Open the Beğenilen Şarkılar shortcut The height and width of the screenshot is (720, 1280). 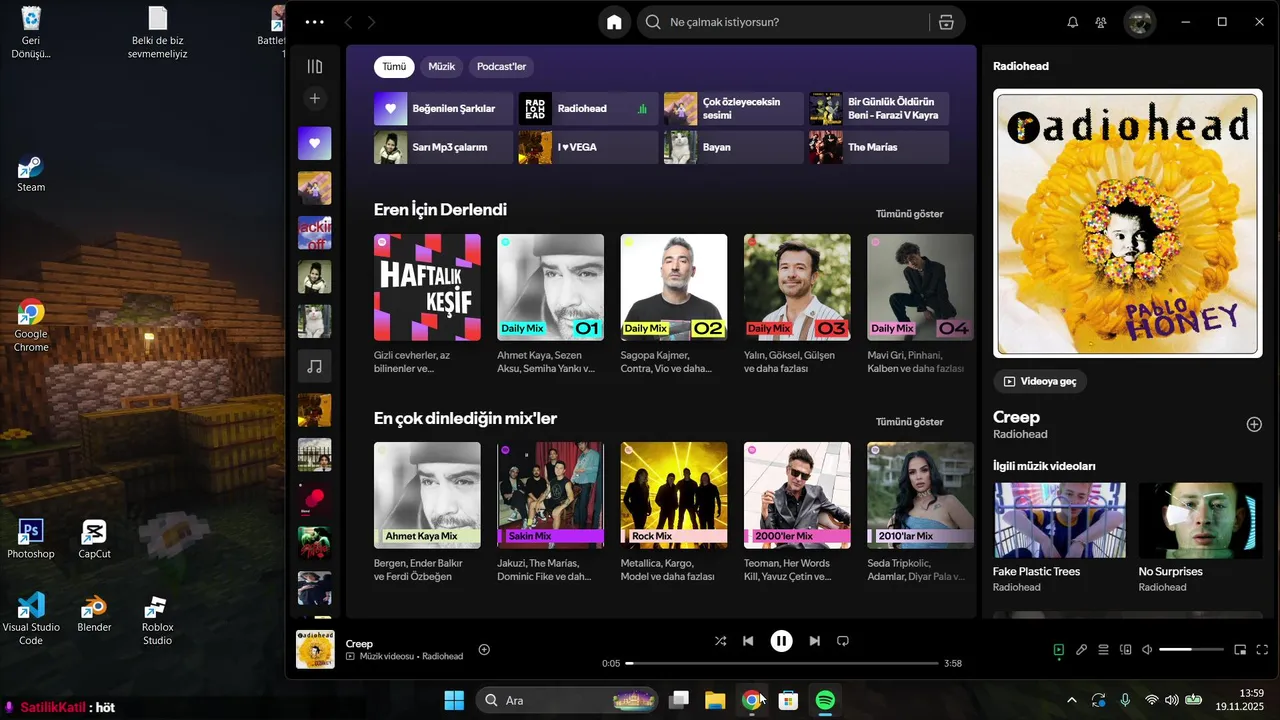click(x=443, y=108)
